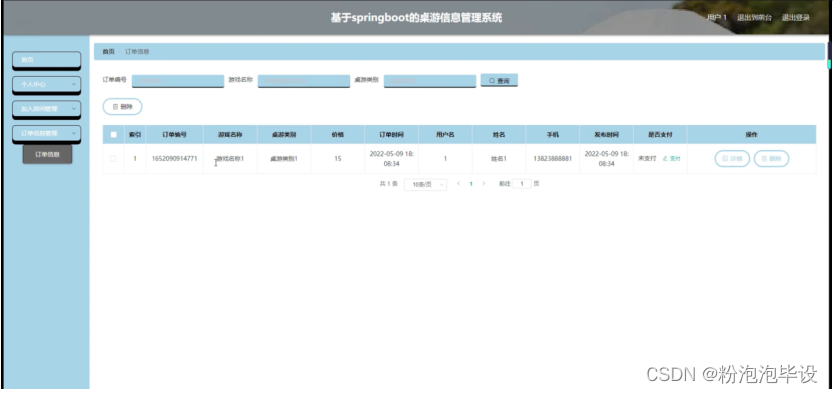Image resolution: width=833 pixels, height=393 pixels.
Task: Focus the 订单编号 search field
Action: pyautogui.click(x=177, y=80)
